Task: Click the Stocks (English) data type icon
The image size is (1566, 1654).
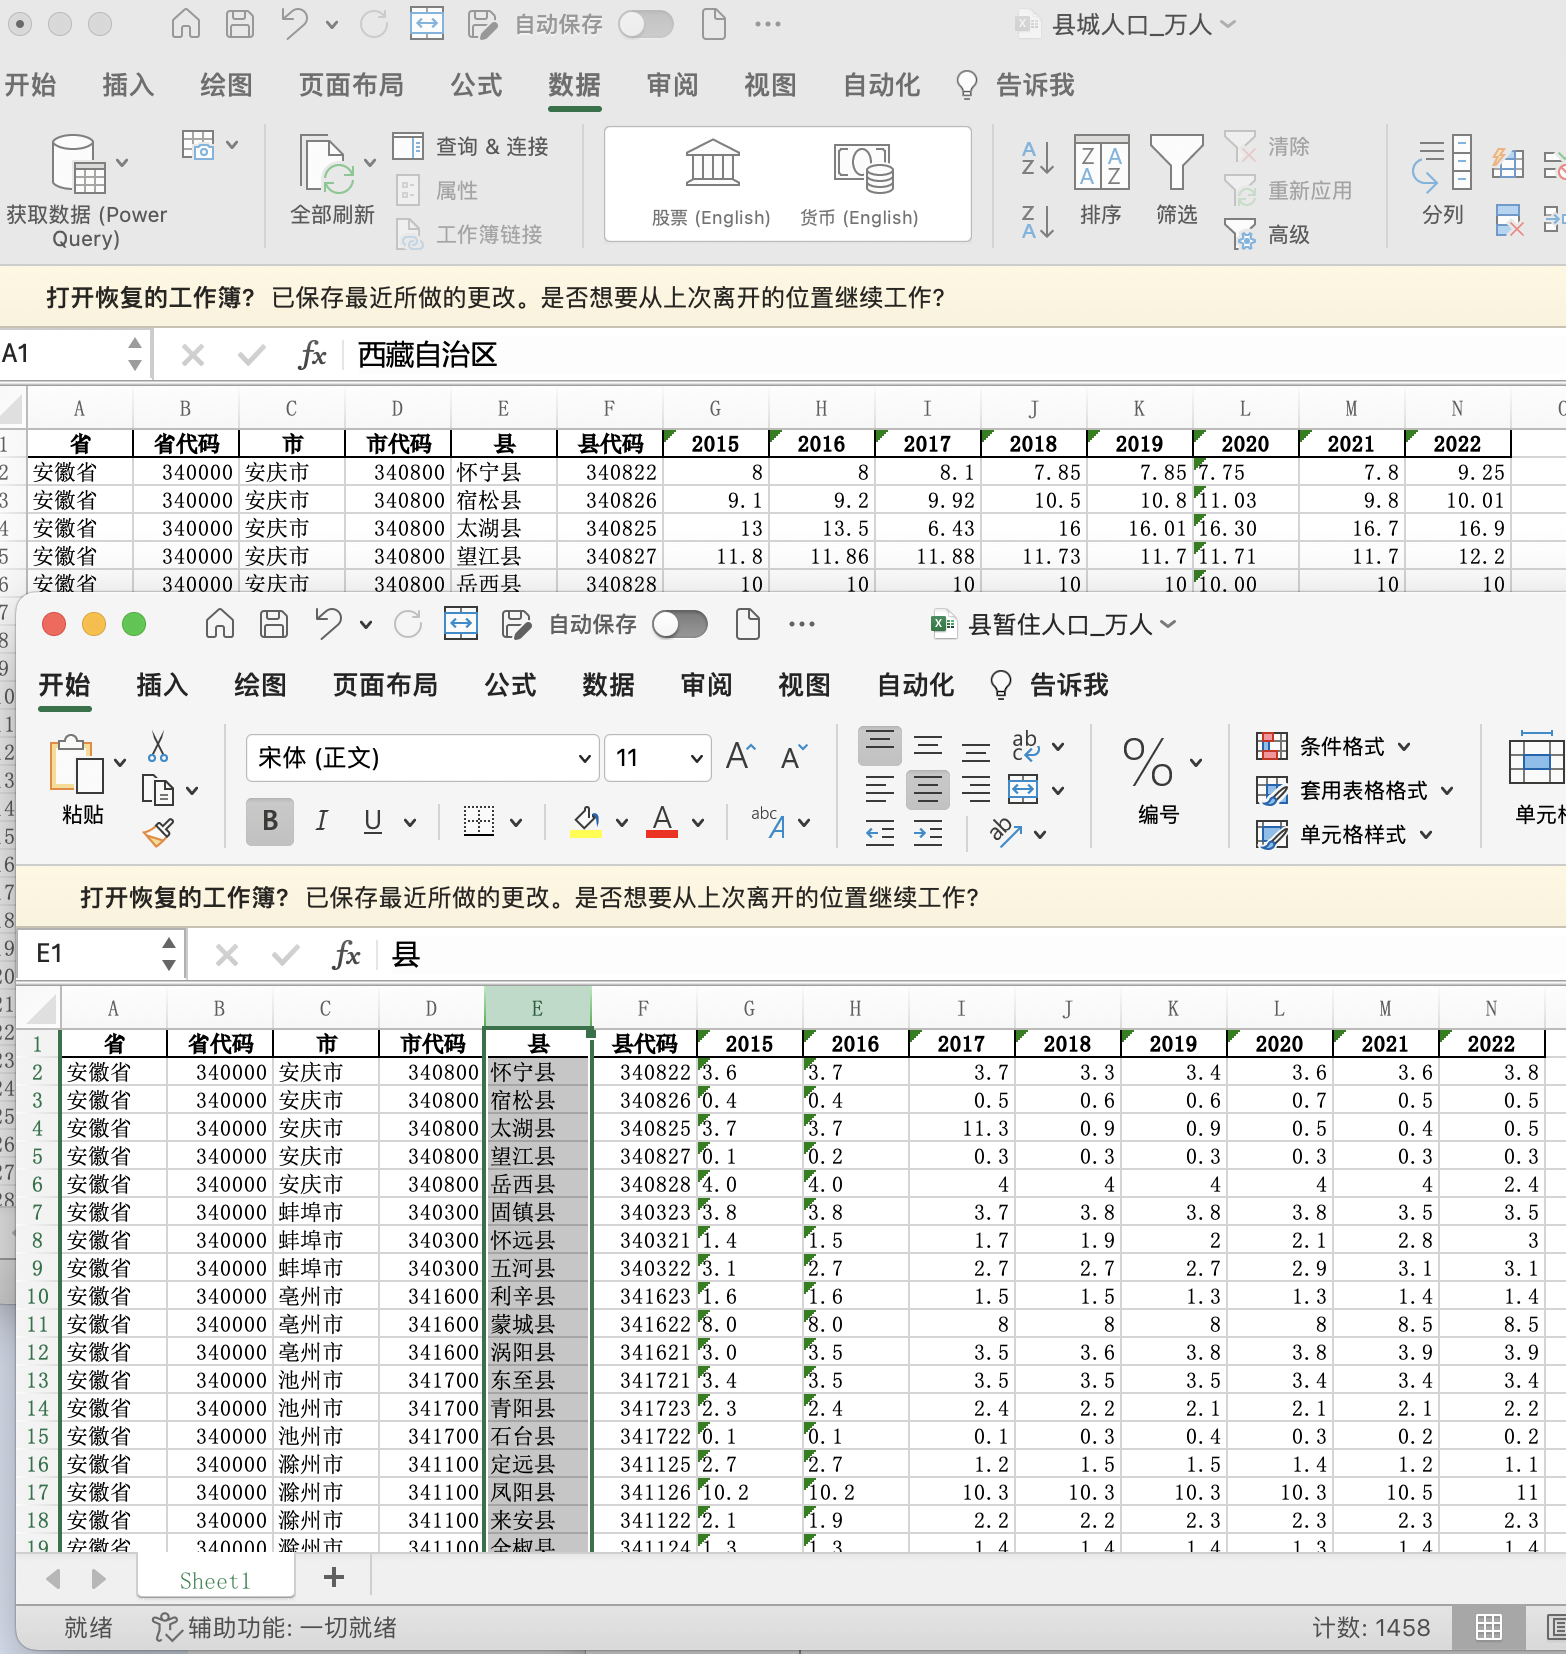Action: [x=712, y=164]
